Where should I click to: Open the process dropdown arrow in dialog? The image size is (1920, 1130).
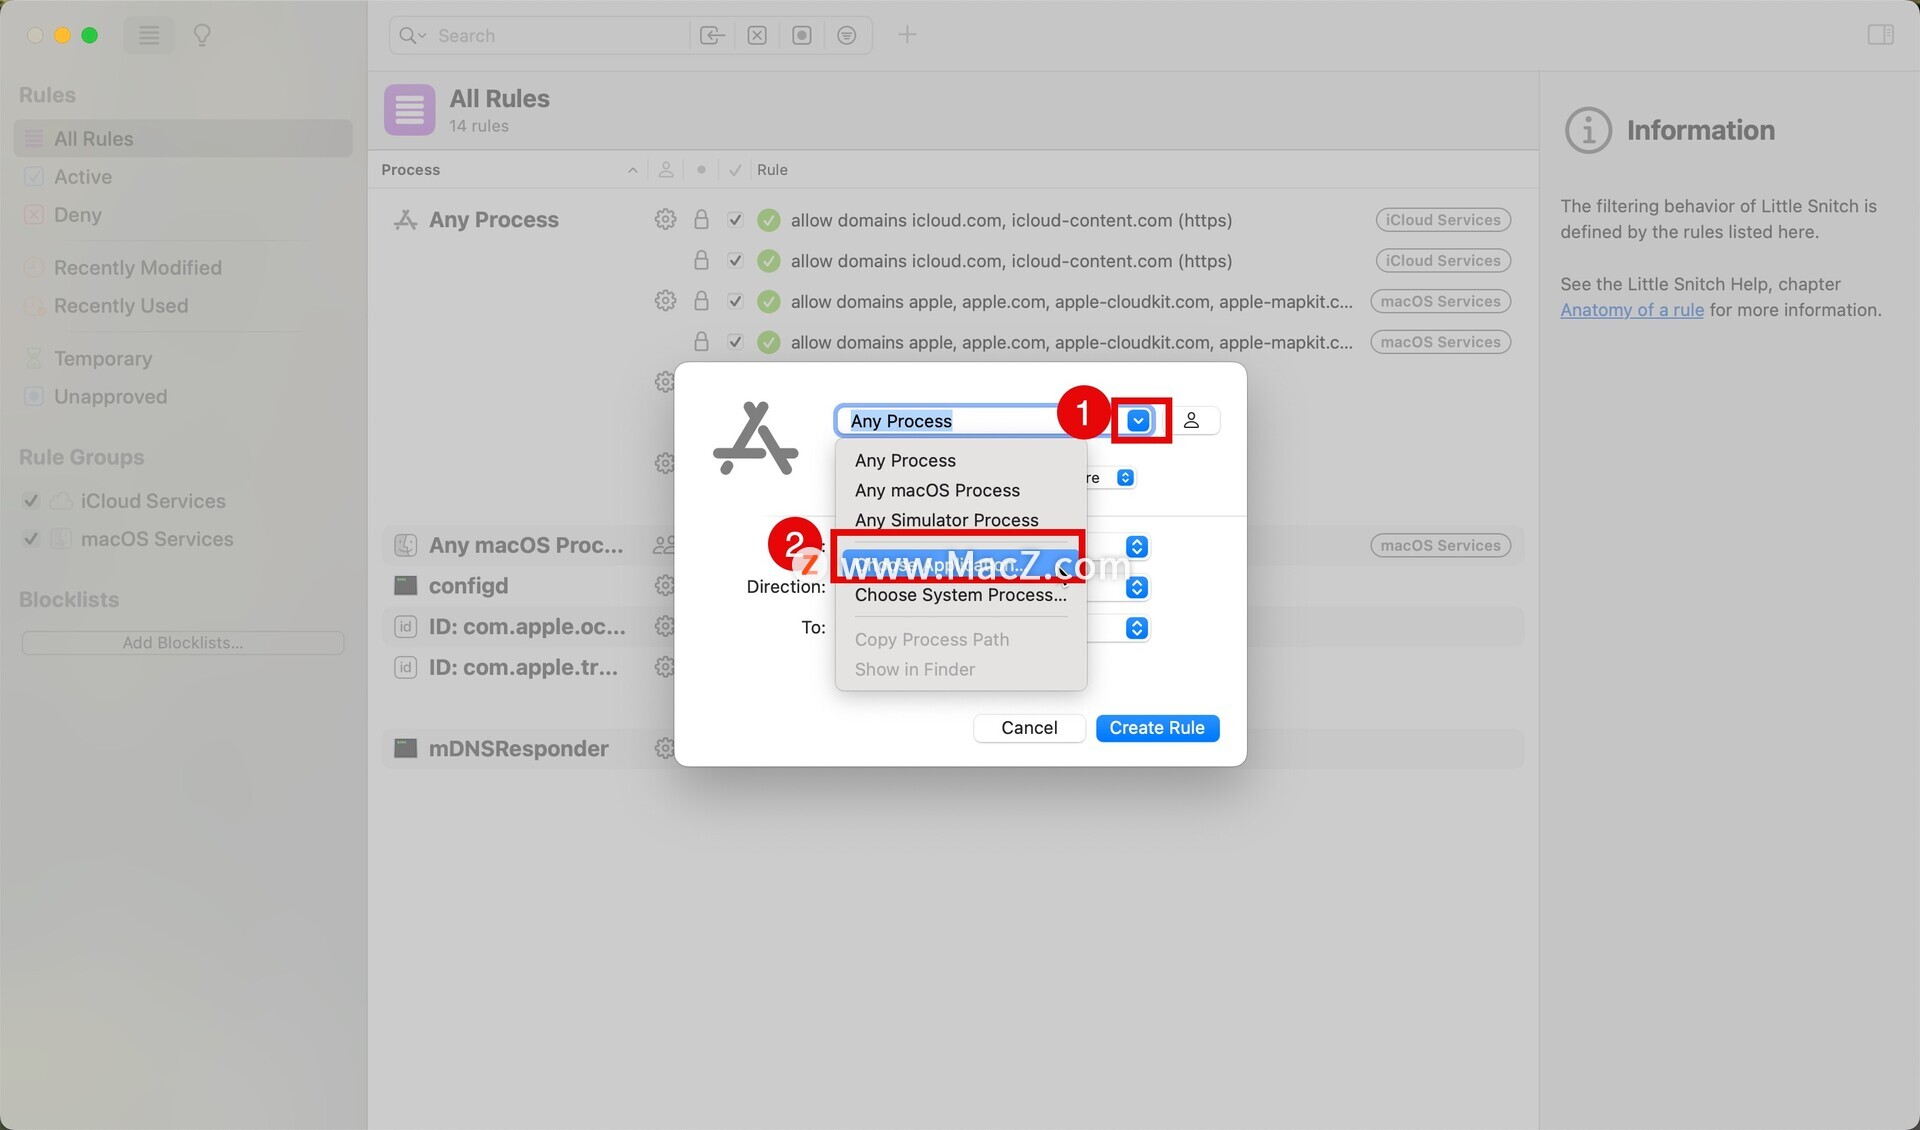tap(1138, 421)
